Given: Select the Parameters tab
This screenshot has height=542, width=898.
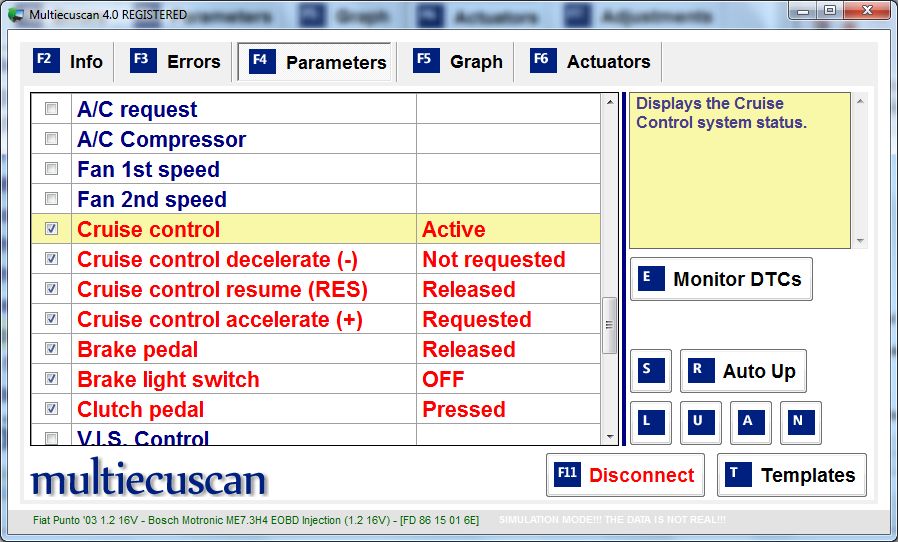Looking at the screenshot, I should click(x=317, y=62).
